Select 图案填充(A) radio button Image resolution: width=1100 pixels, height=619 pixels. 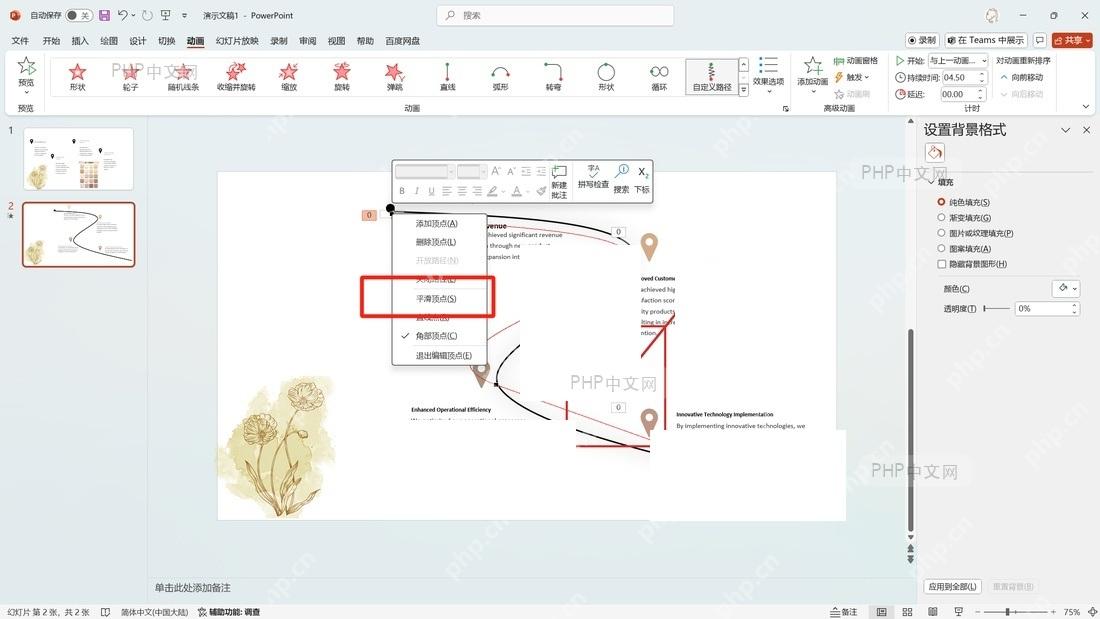[941, 248]
